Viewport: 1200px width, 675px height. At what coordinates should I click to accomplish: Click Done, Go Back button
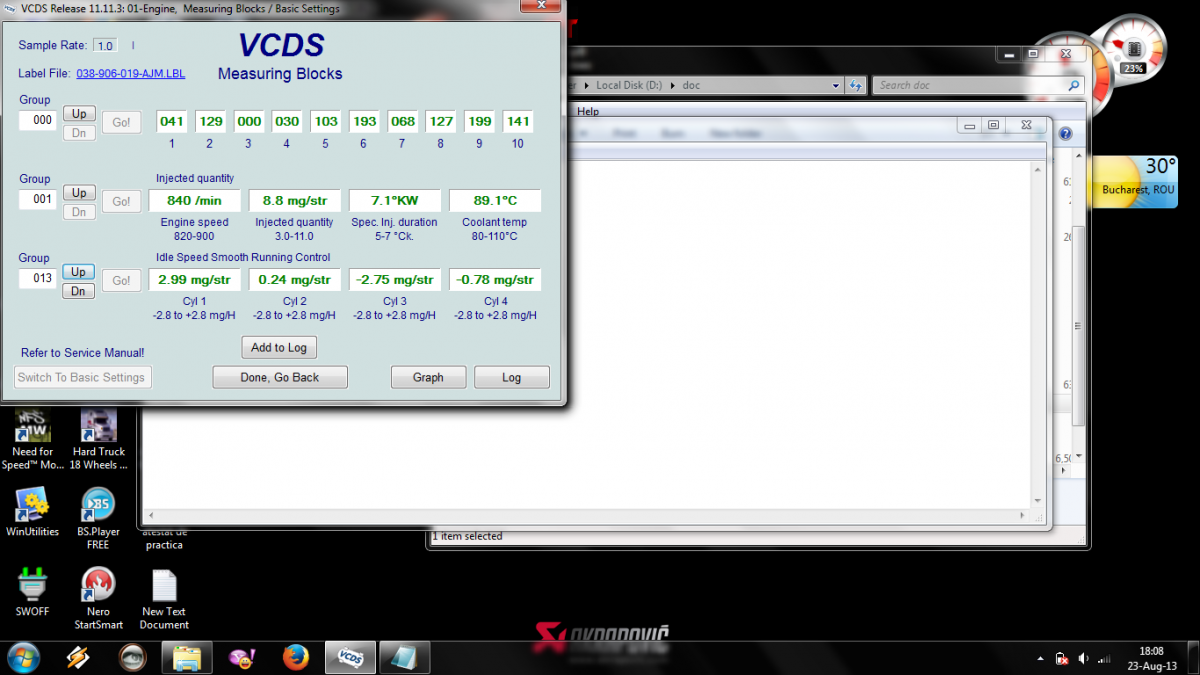280,377
